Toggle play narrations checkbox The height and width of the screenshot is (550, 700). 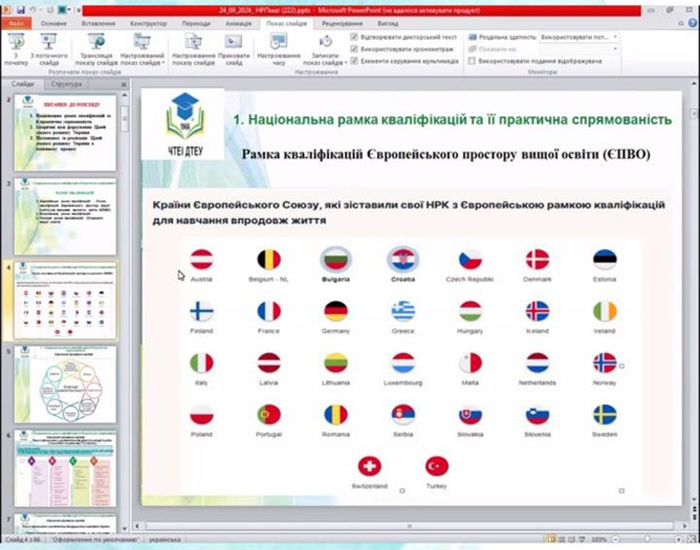coord(355,37)
